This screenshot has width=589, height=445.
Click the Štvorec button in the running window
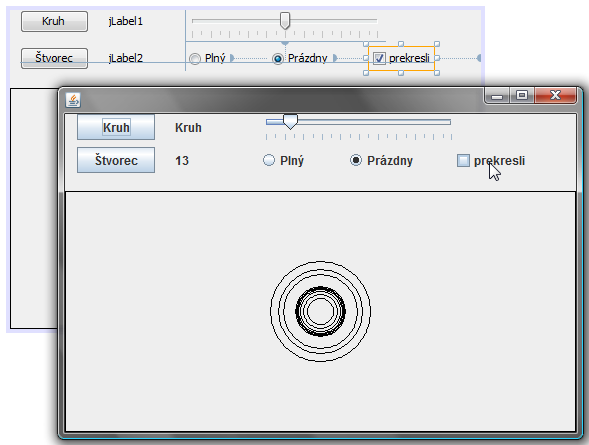coord(116,160)
